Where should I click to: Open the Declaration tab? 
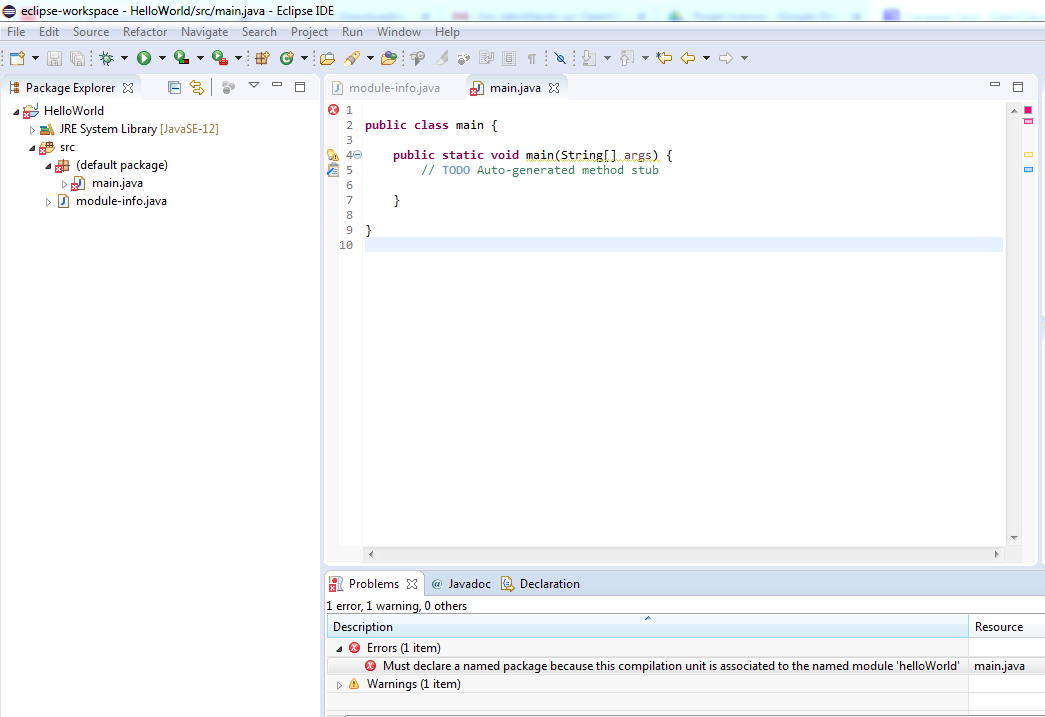540,584
